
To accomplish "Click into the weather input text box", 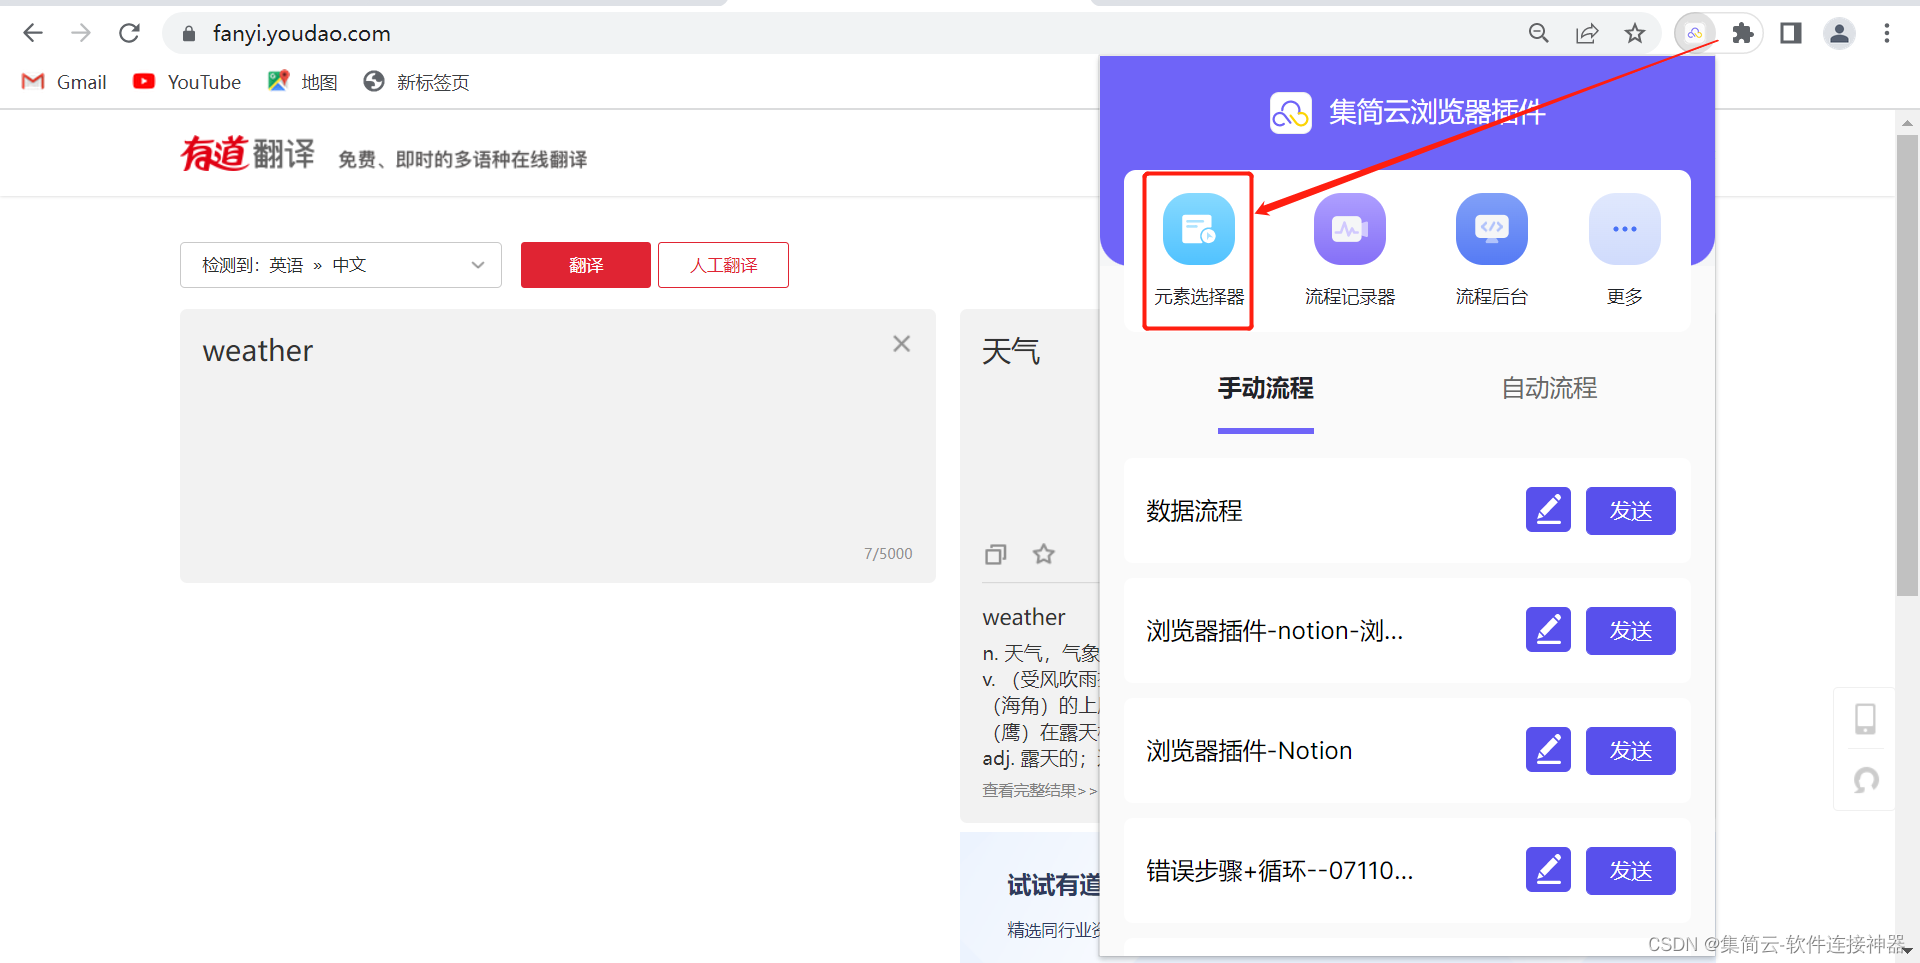I will click(558, 446).
